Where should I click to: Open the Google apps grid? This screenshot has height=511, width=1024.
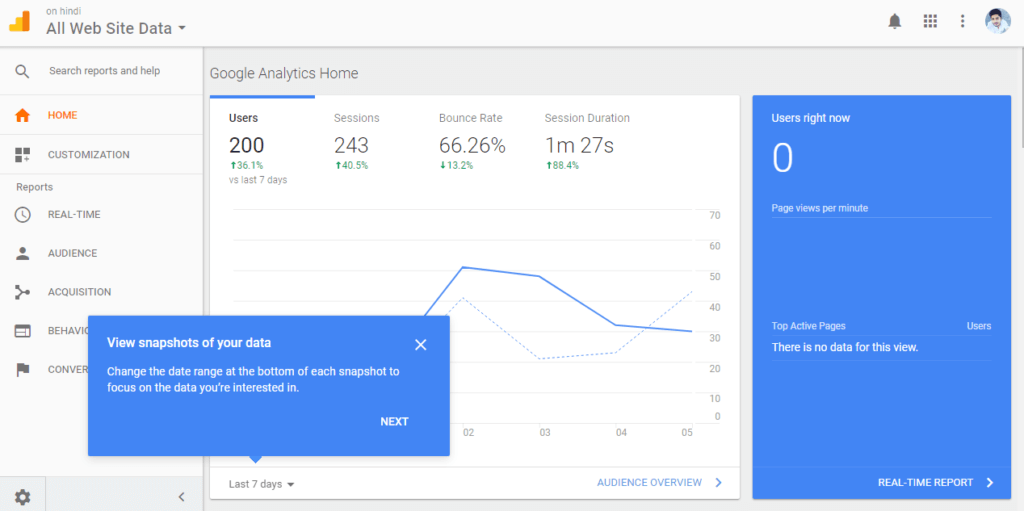tap(930, 22)
